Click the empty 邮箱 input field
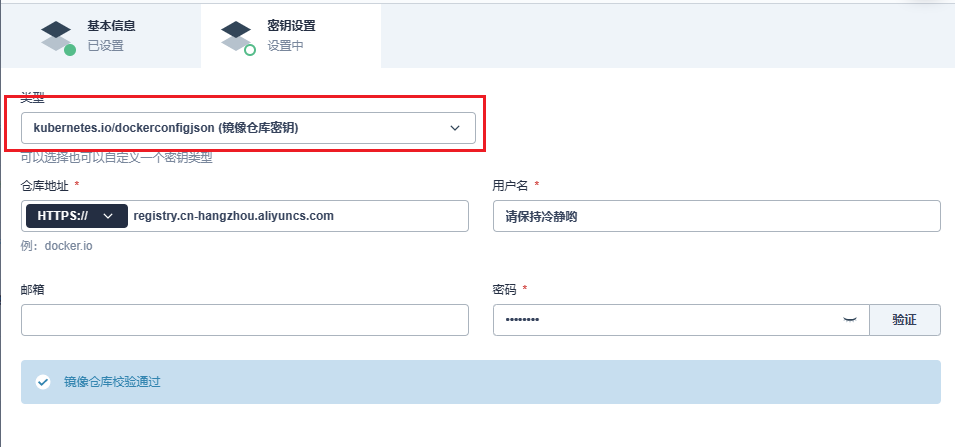955x447 pixels. click(x=244, y=320)
